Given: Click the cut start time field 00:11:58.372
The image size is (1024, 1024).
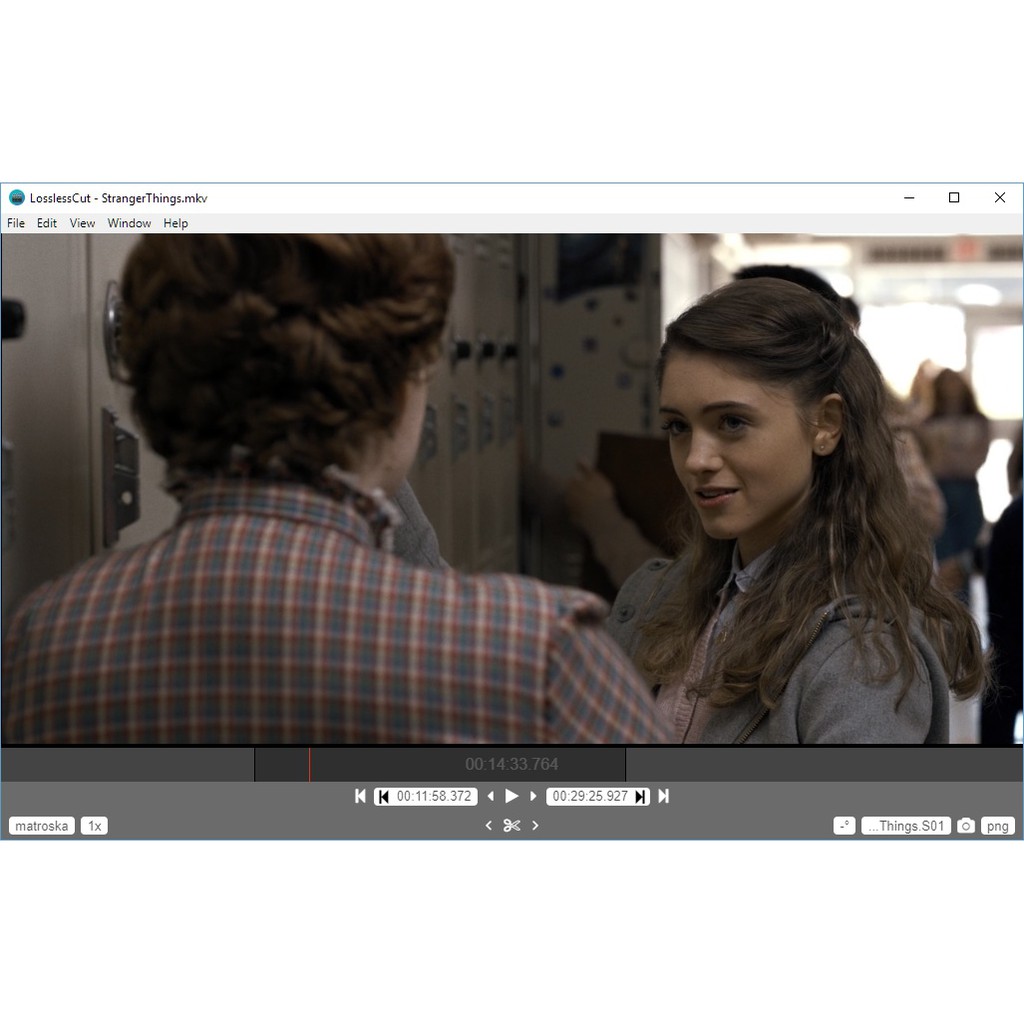Looking at the screenshot, I should coord(433,796).
